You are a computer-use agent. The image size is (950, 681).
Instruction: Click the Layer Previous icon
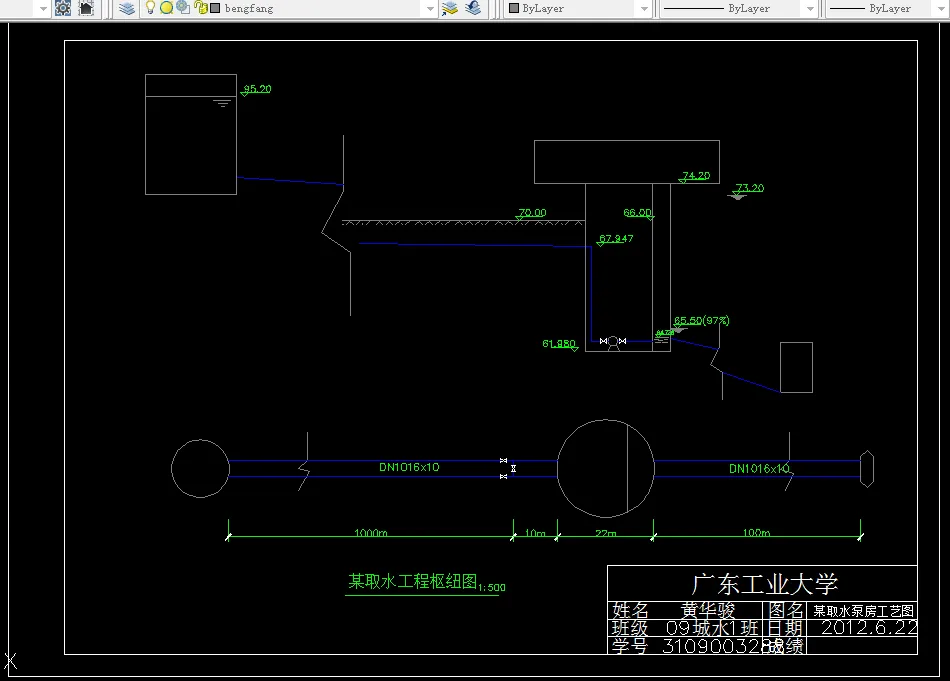click(473, 8)
